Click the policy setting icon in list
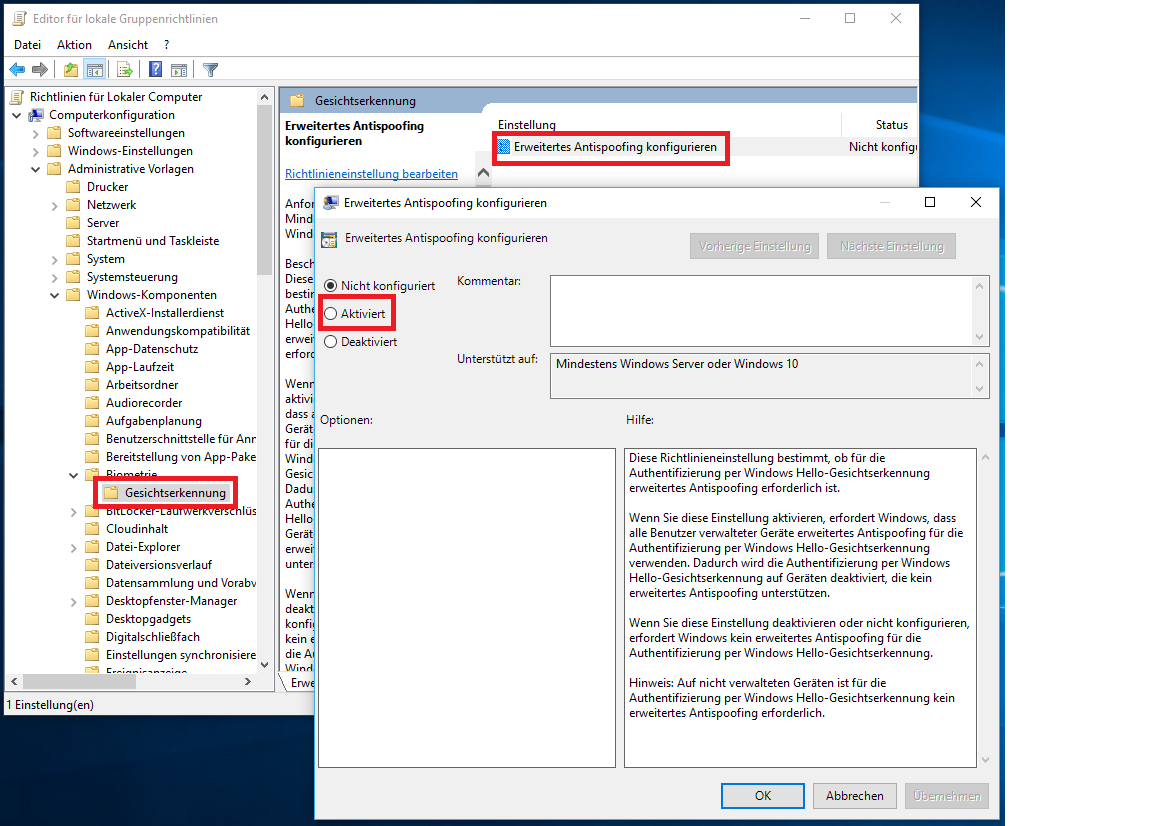Viewport: 1152px width, 826px height. (504, 147)
